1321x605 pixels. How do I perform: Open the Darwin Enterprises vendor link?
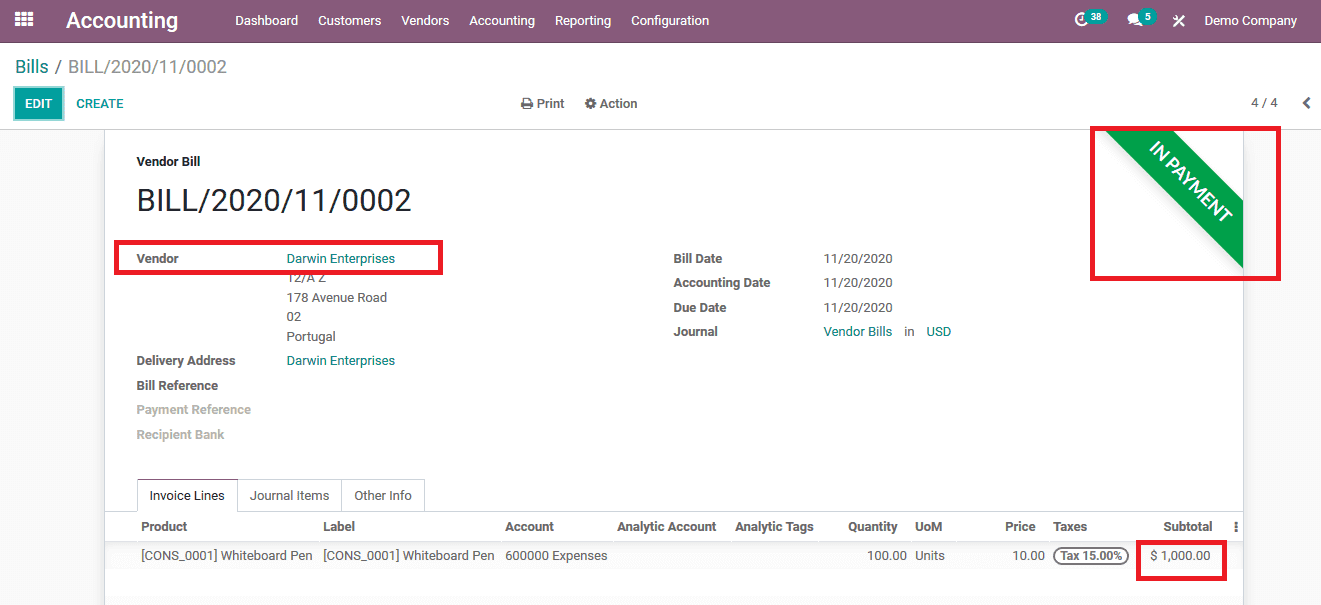click(x=341, y=259)
